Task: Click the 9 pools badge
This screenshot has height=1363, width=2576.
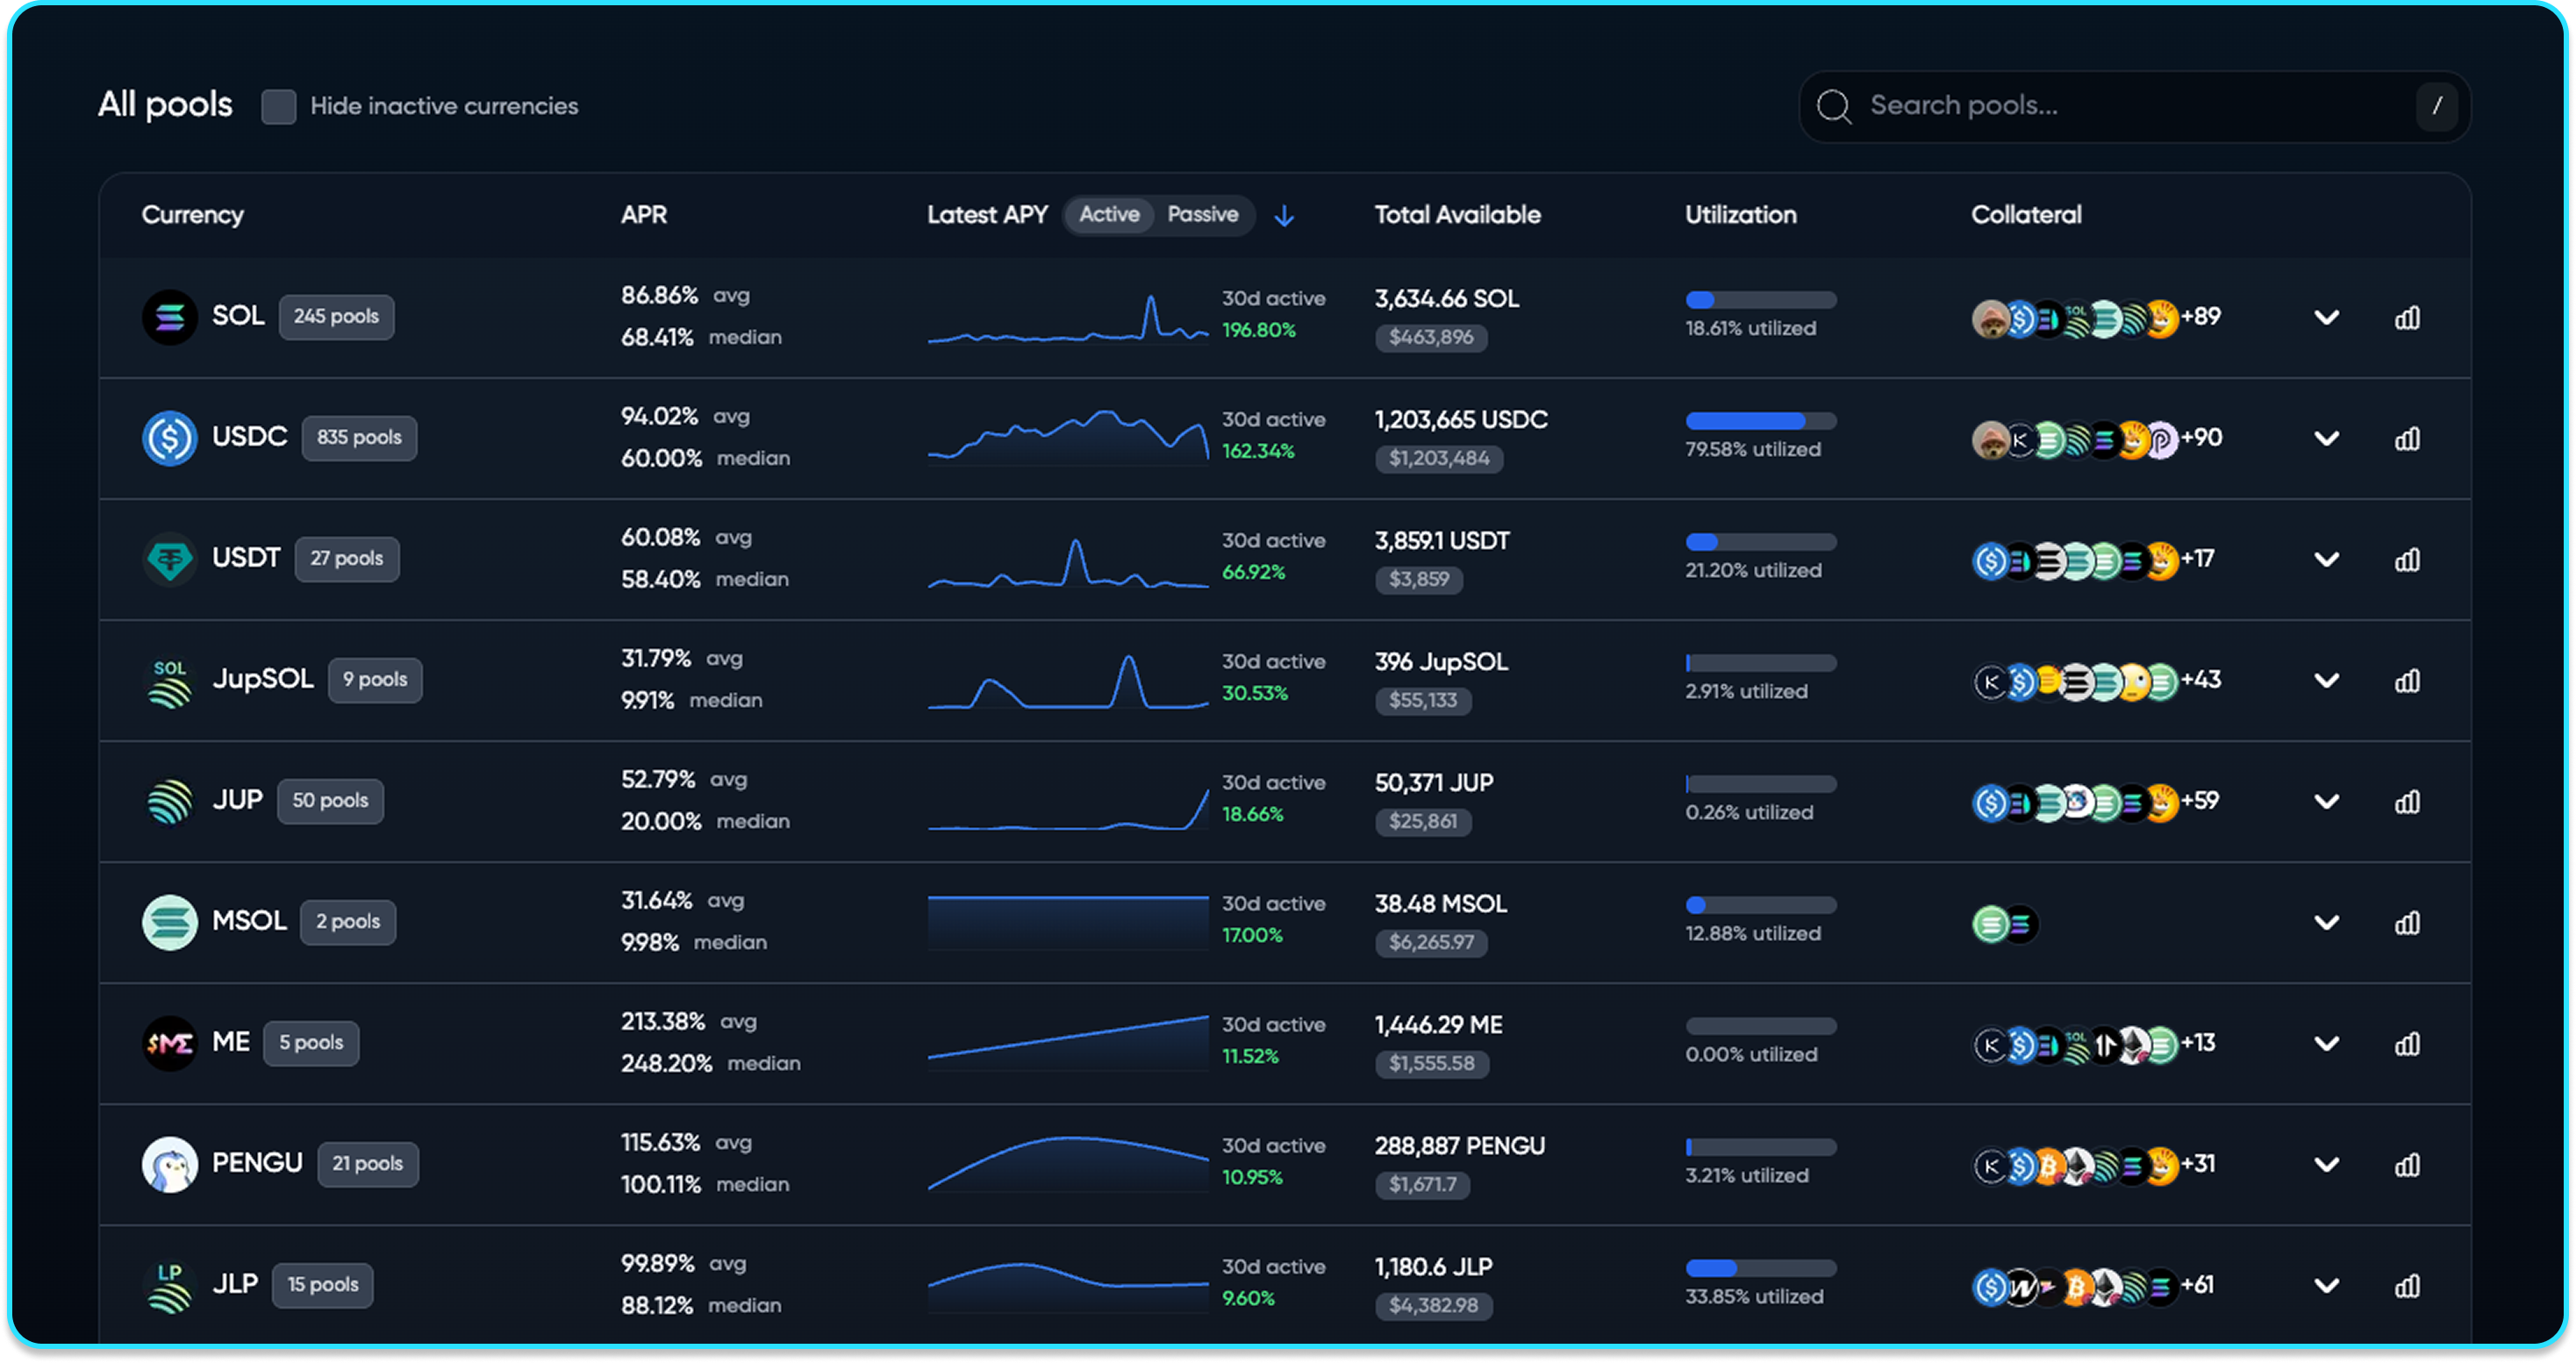Action: tap(375, 680)
